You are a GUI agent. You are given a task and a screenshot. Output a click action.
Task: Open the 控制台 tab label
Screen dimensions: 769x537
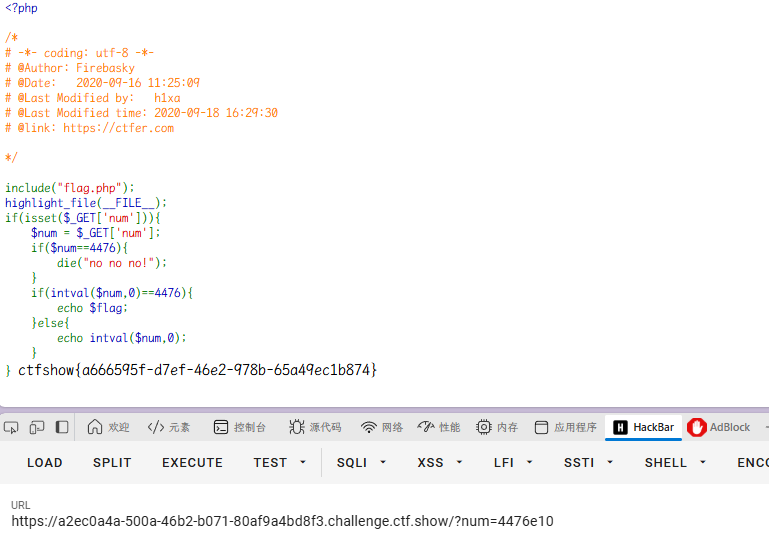pos(250,428)
